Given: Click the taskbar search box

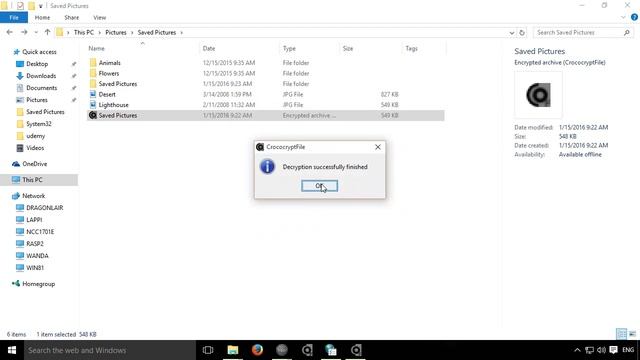Looking at the screenshot, I should [x=110, y=350].
